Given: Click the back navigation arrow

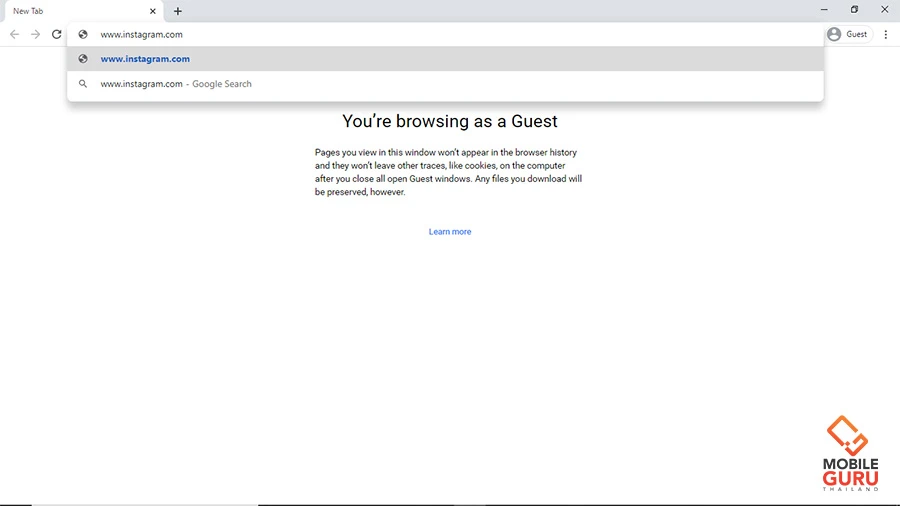Looking at the screenshot, I should point(14,34).
